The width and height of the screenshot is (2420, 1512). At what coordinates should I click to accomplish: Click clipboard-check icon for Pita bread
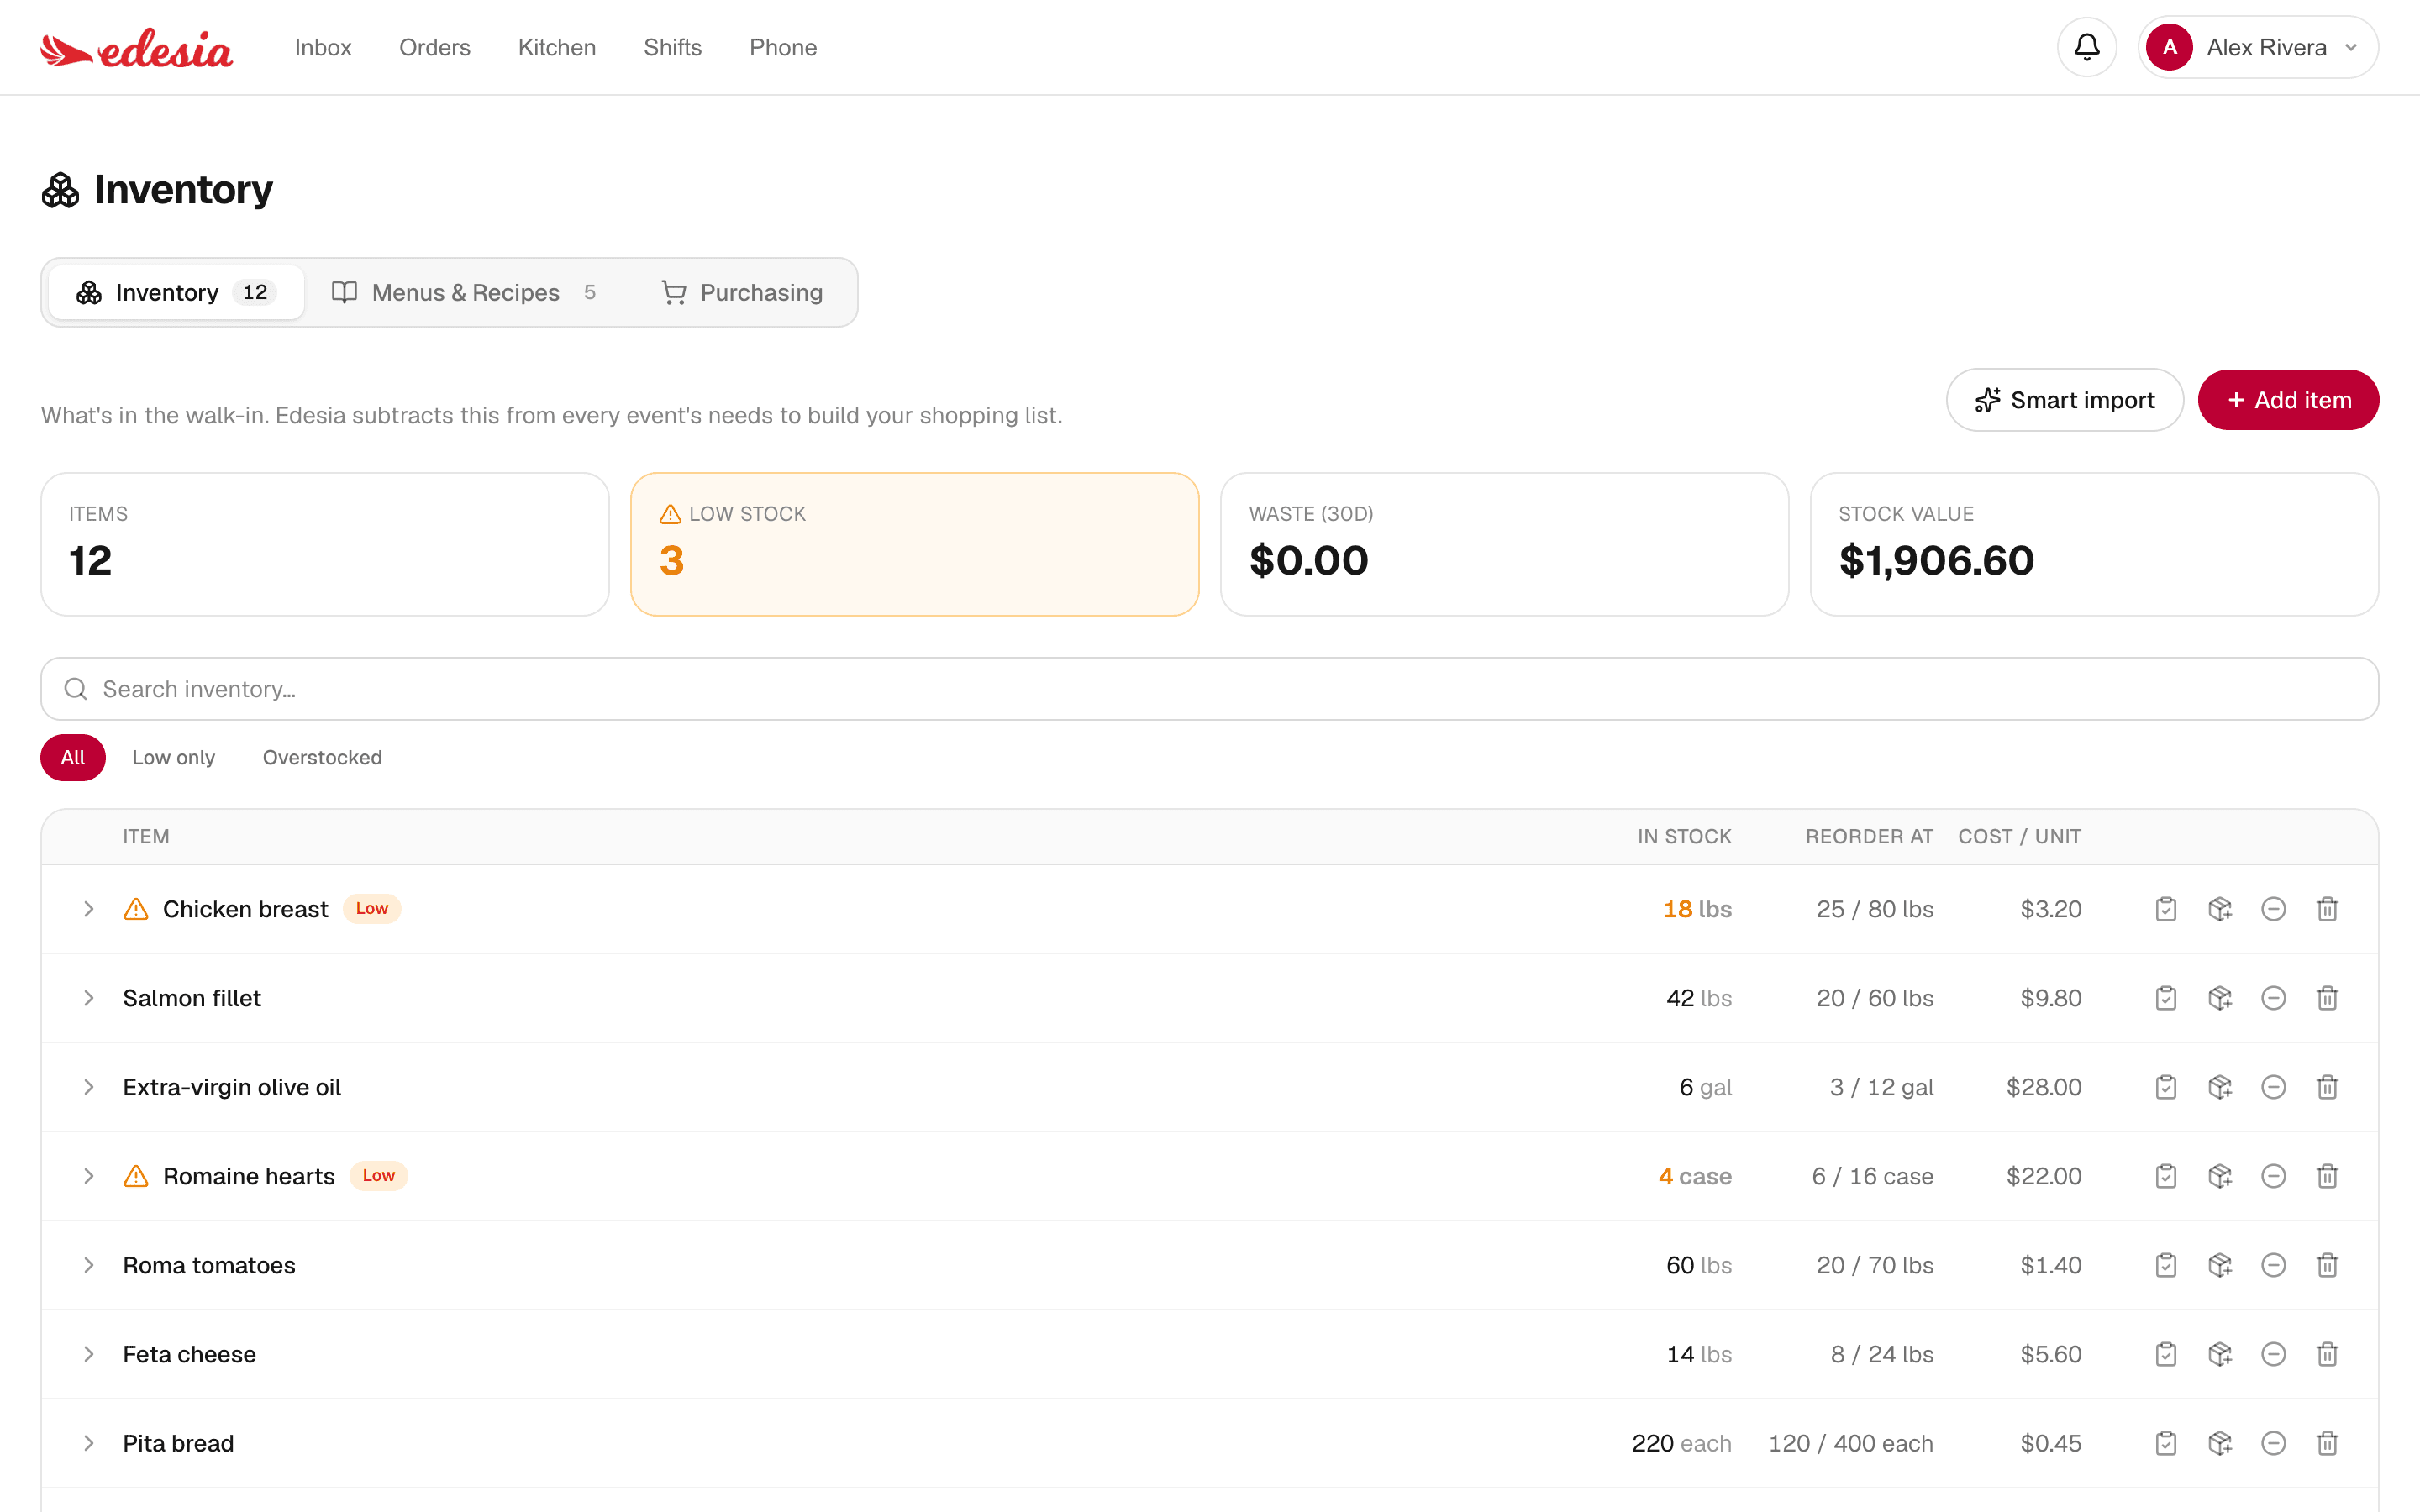pos(2166,1443)
